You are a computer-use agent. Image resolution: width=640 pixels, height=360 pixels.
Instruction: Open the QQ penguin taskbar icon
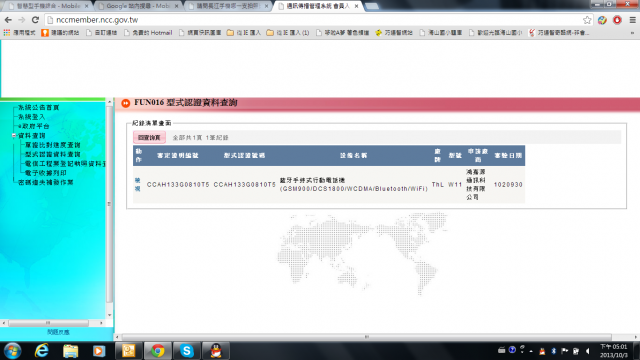216,351
